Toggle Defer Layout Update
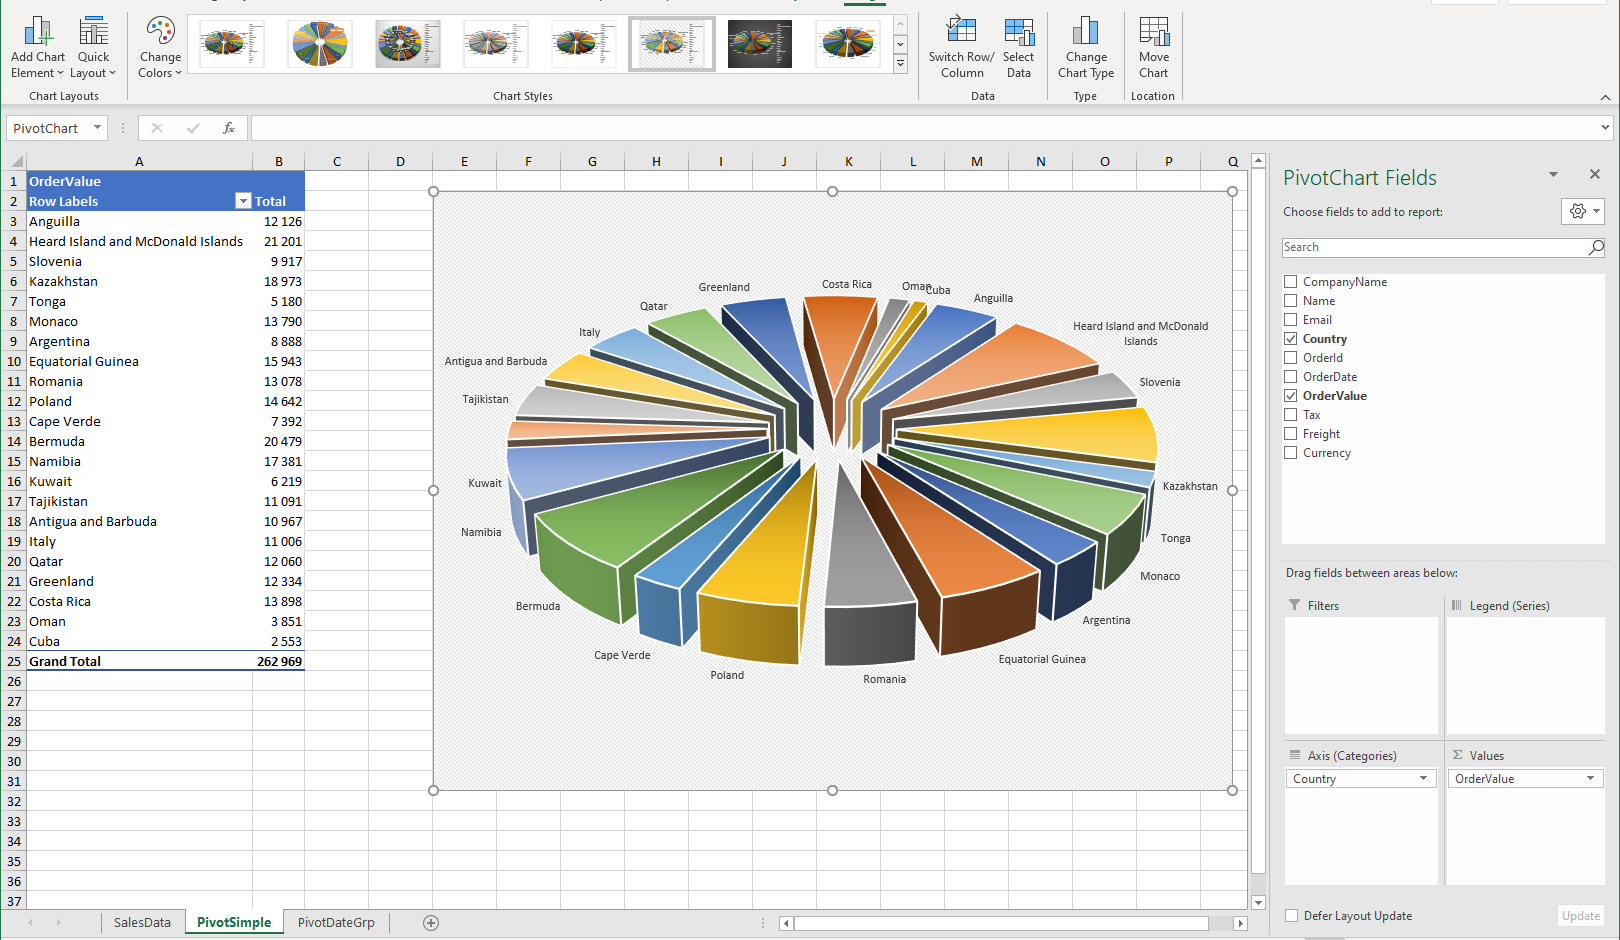This screenshot has height=940, width=1620. (1291, 915)
